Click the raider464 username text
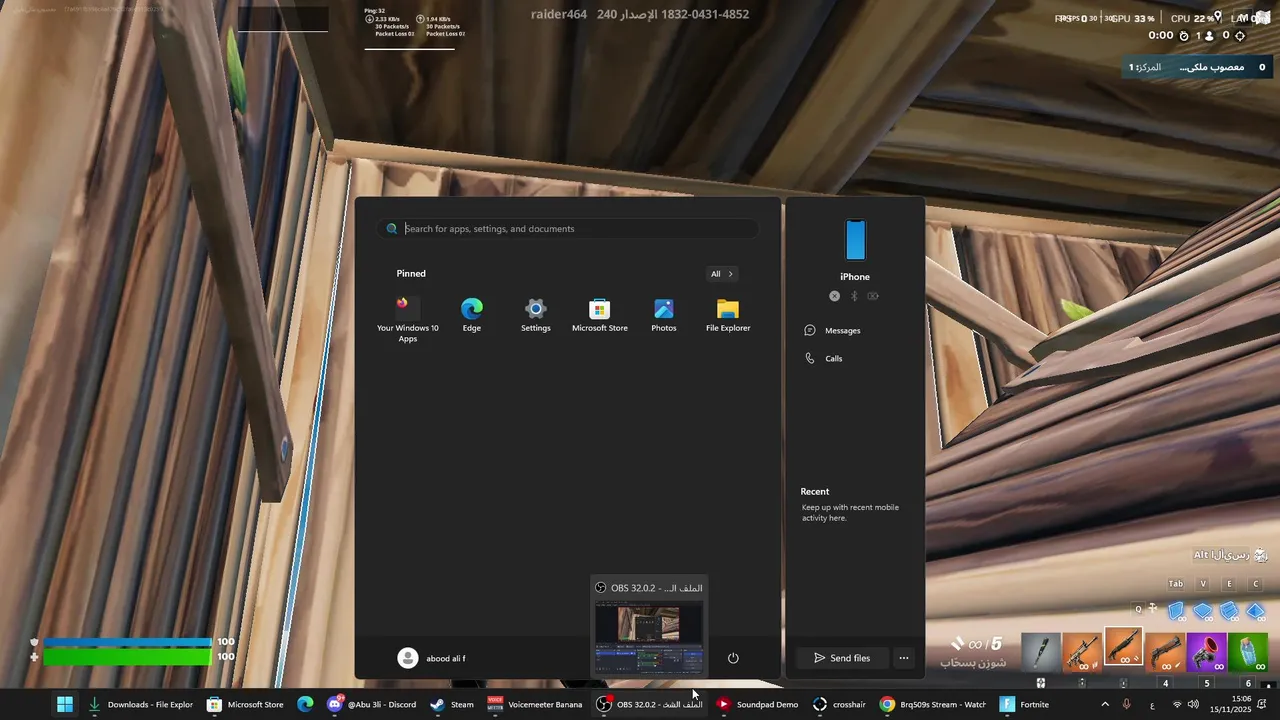The image size is (1280, 720). [x=558, y=14]
